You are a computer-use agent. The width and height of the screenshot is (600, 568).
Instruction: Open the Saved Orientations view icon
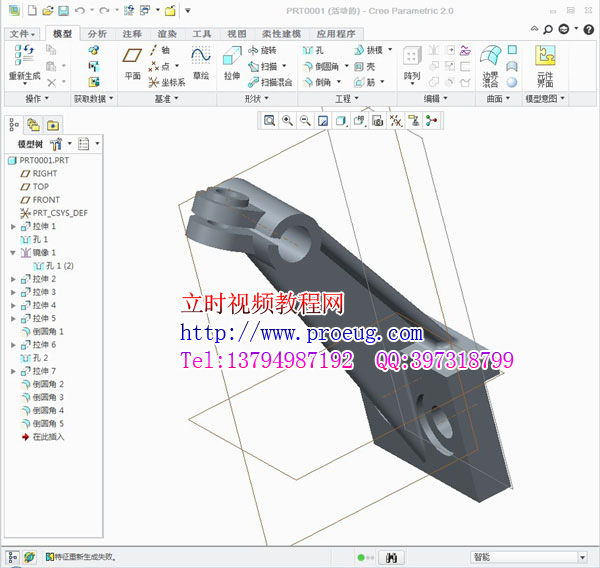359,121
